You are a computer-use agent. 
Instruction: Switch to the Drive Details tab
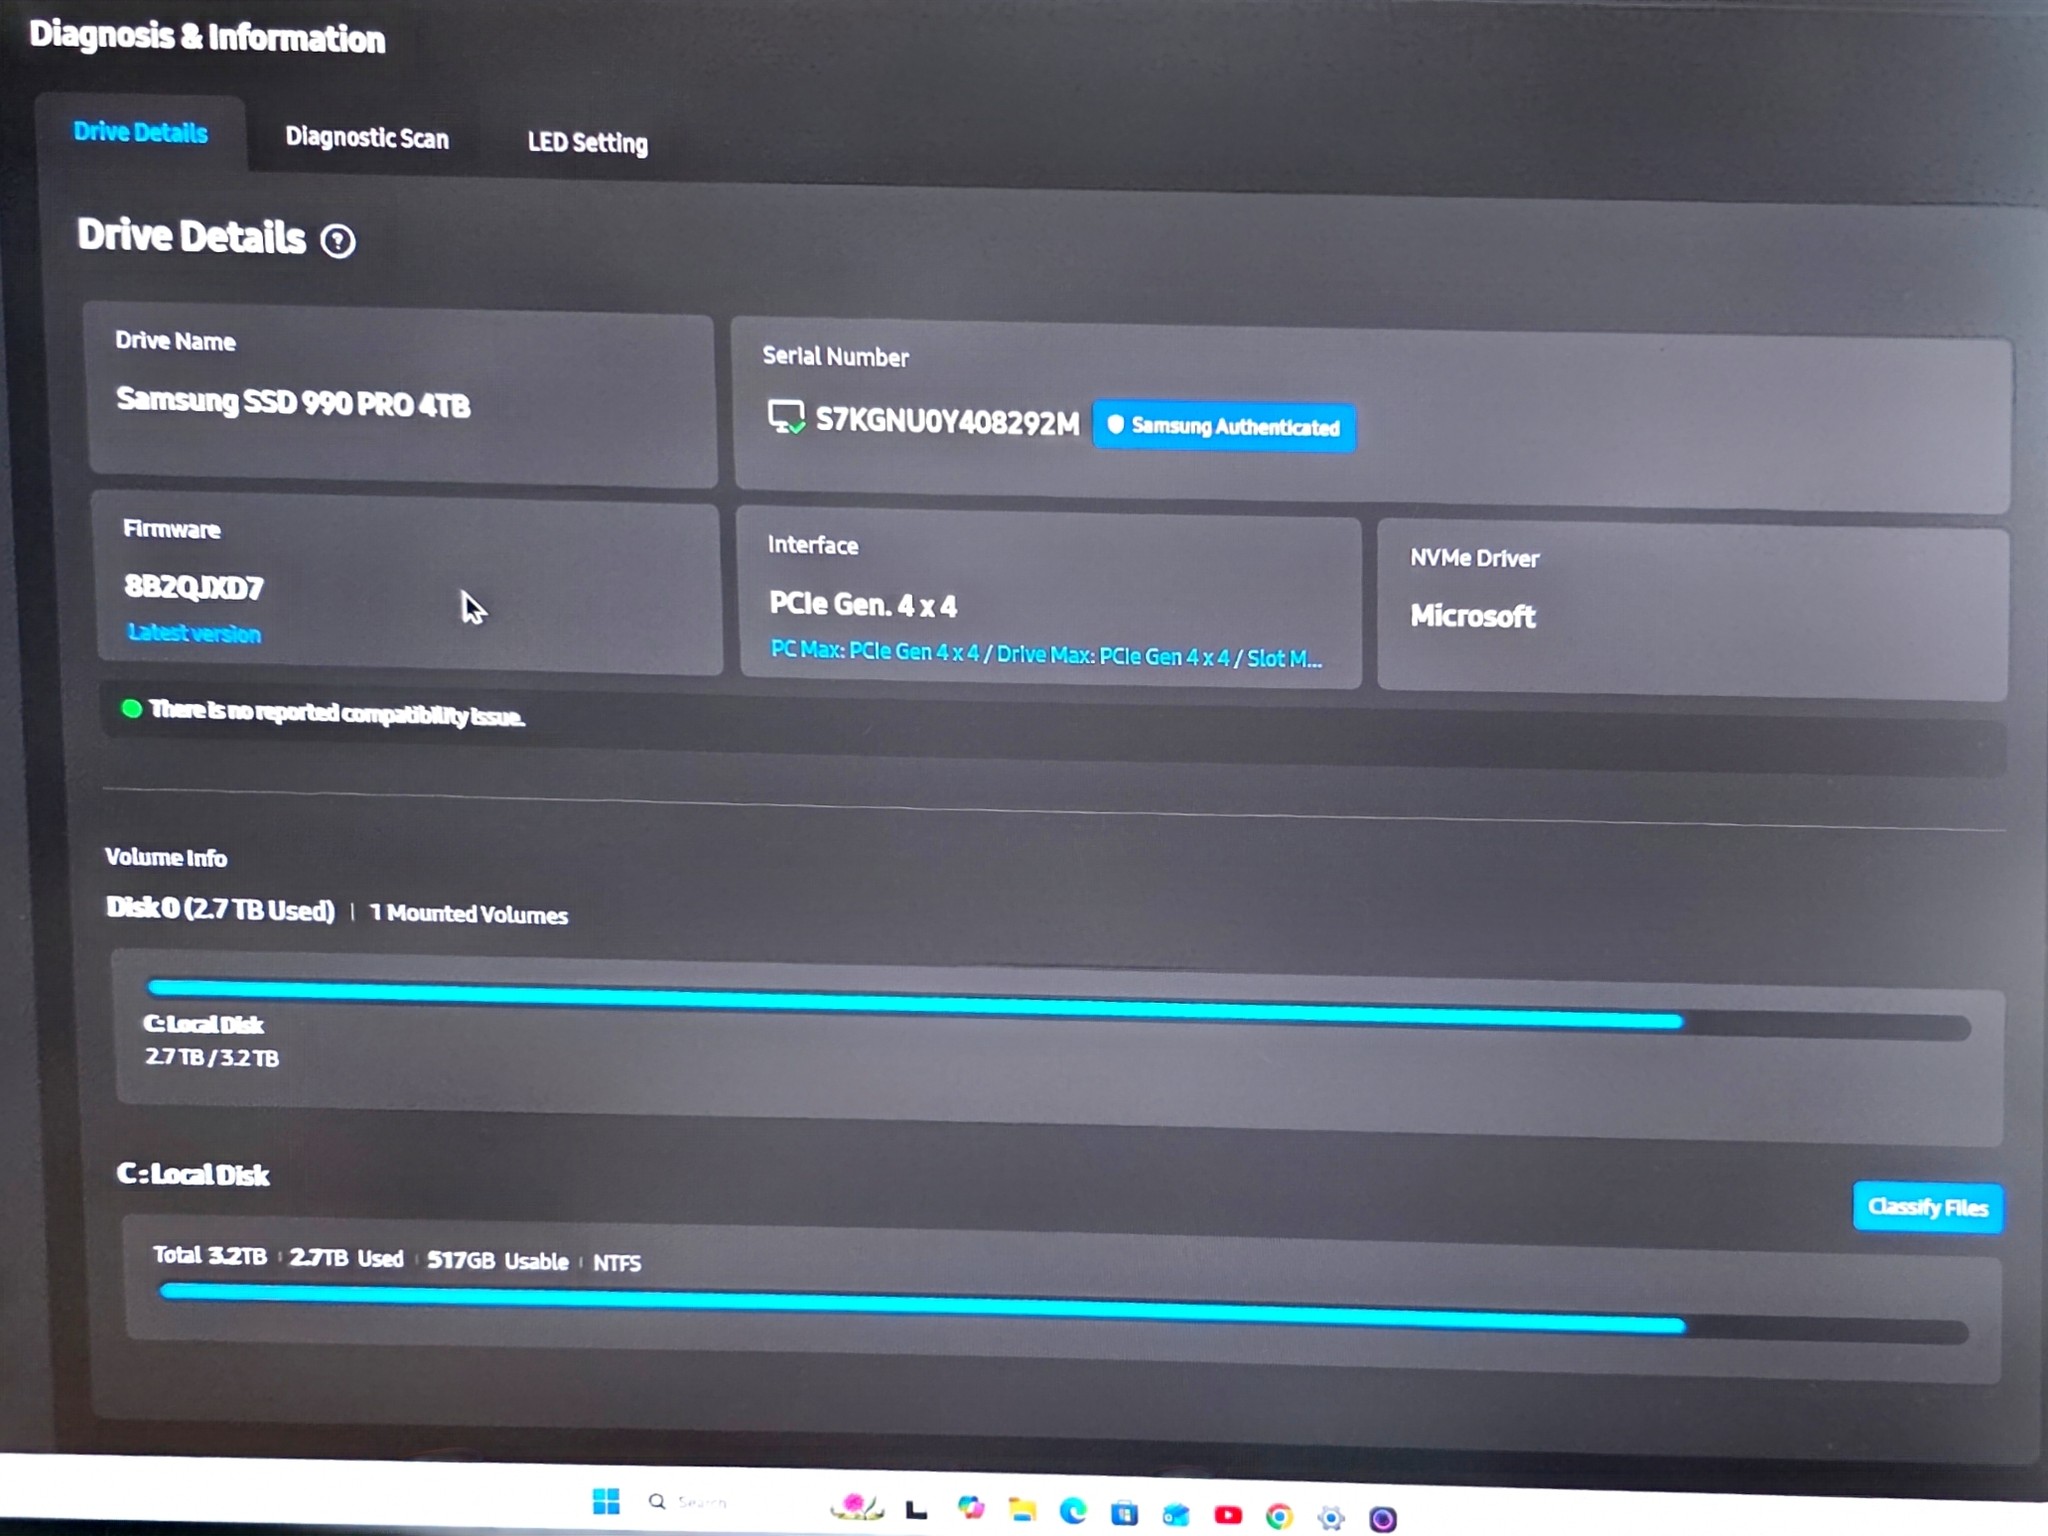tap(141, 132)
